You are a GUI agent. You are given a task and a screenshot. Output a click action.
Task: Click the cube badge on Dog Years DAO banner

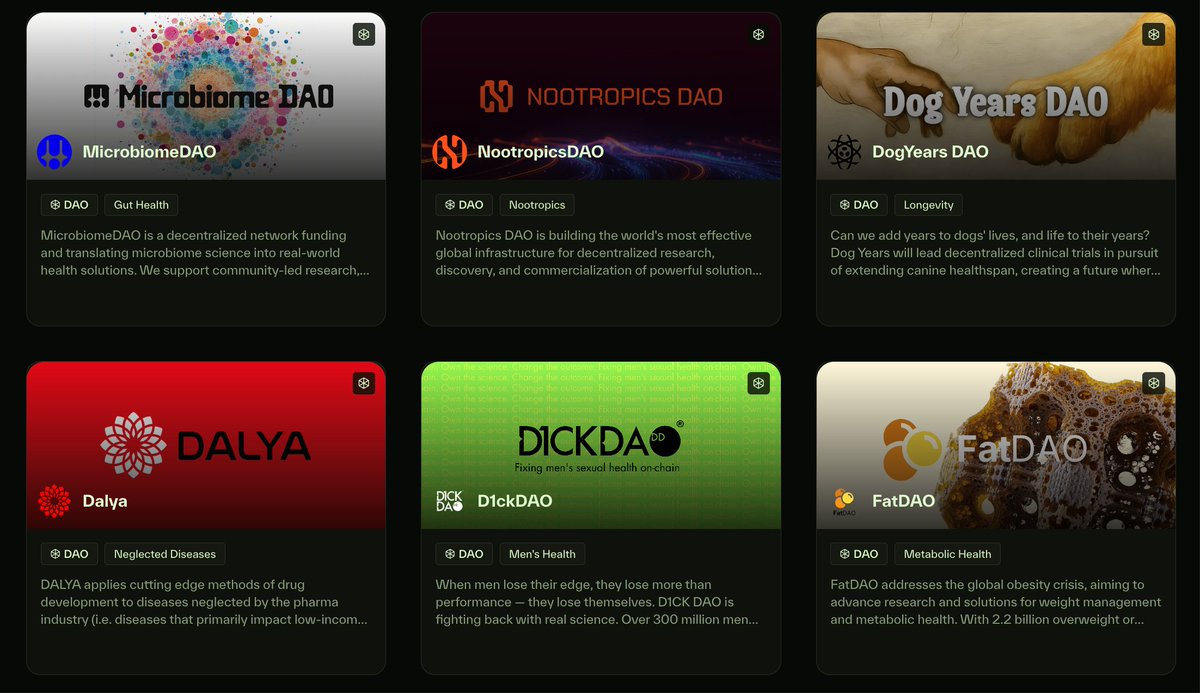(1154, 34)
